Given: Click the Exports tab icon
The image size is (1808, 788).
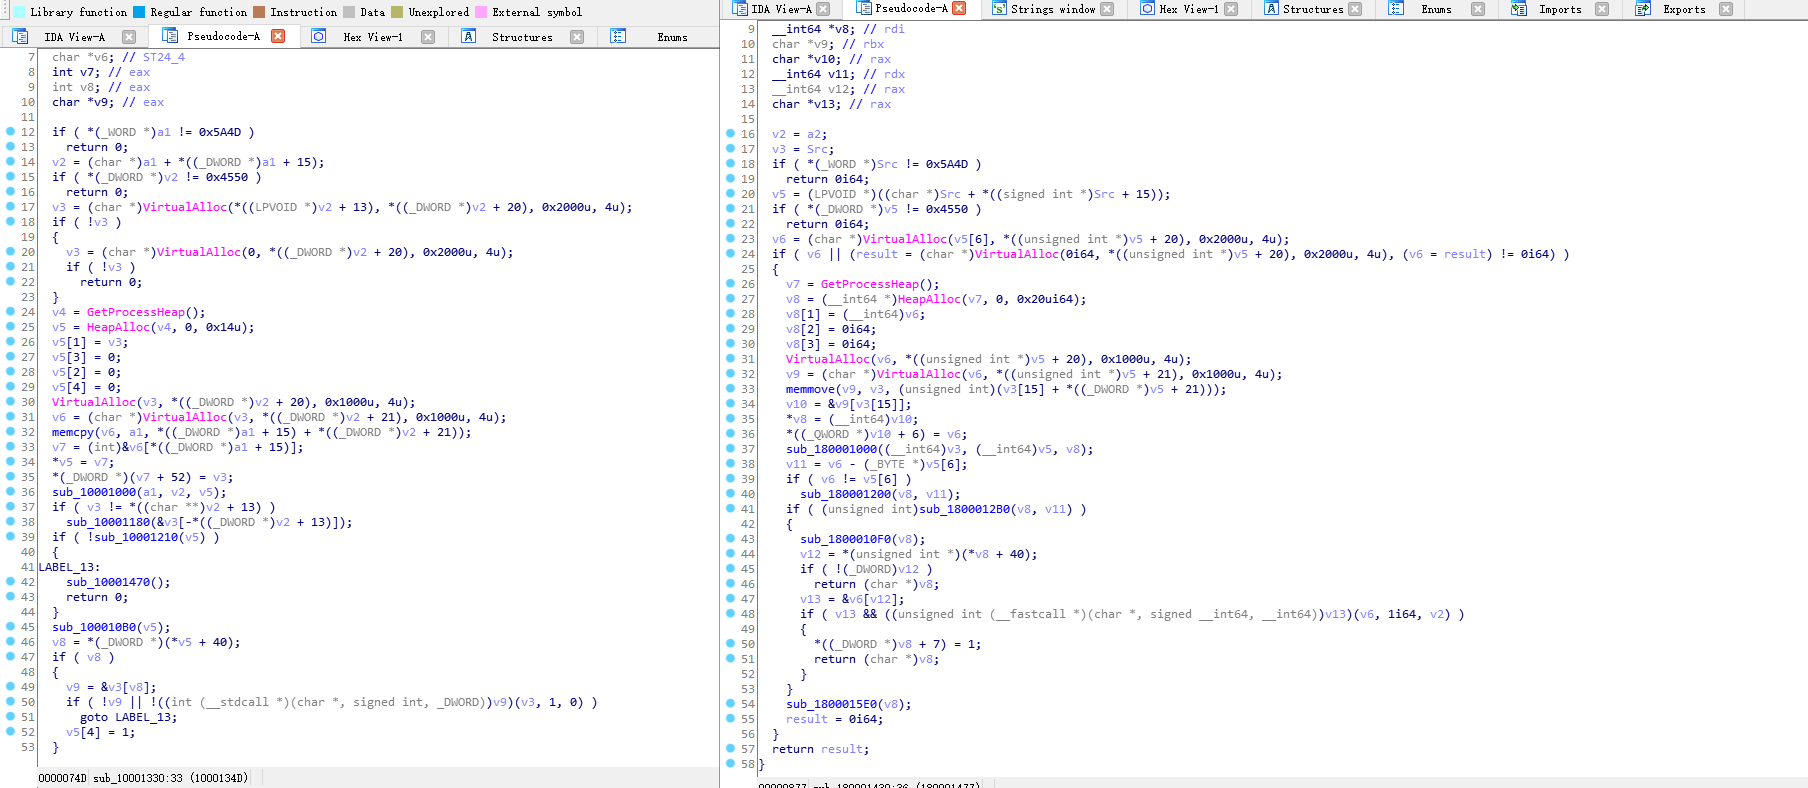Looking at the screenshot, I should click(x=1643, y=9).
